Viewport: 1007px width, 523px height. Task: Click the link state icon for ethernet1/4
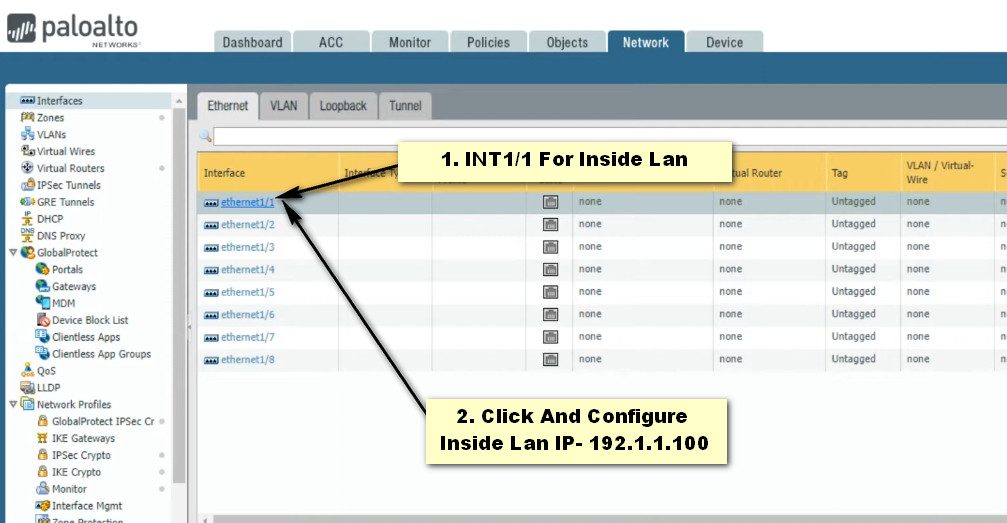(x=550, y=270)
